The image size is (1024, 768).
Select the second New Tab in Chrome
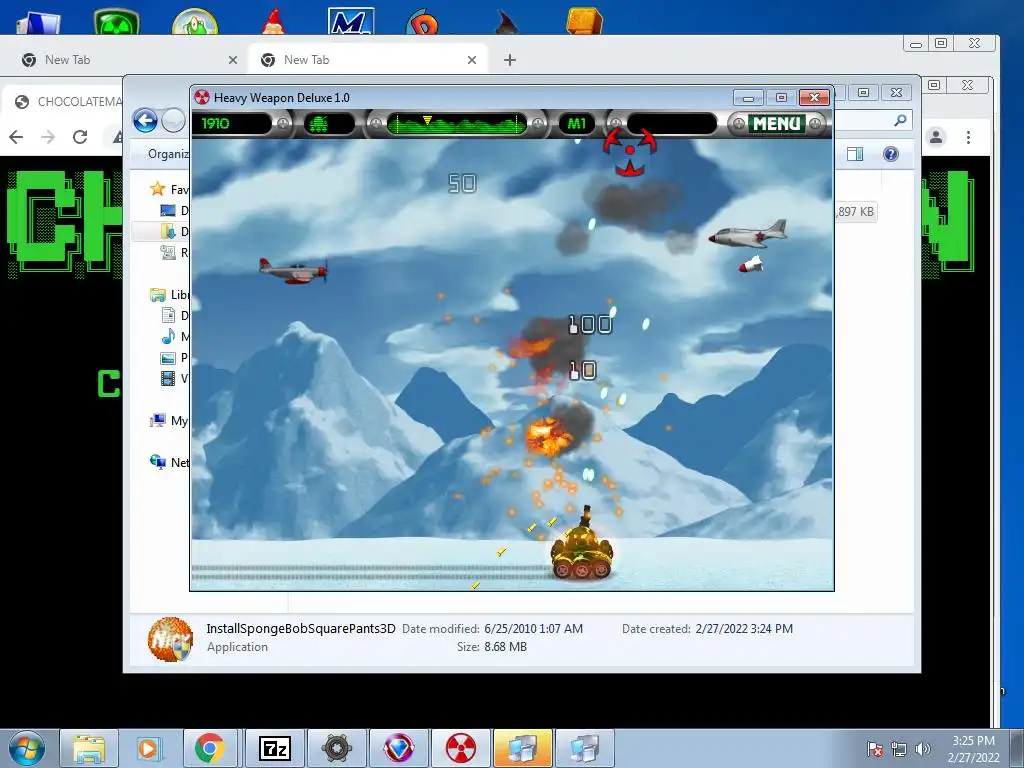click(x=367, y=60)
